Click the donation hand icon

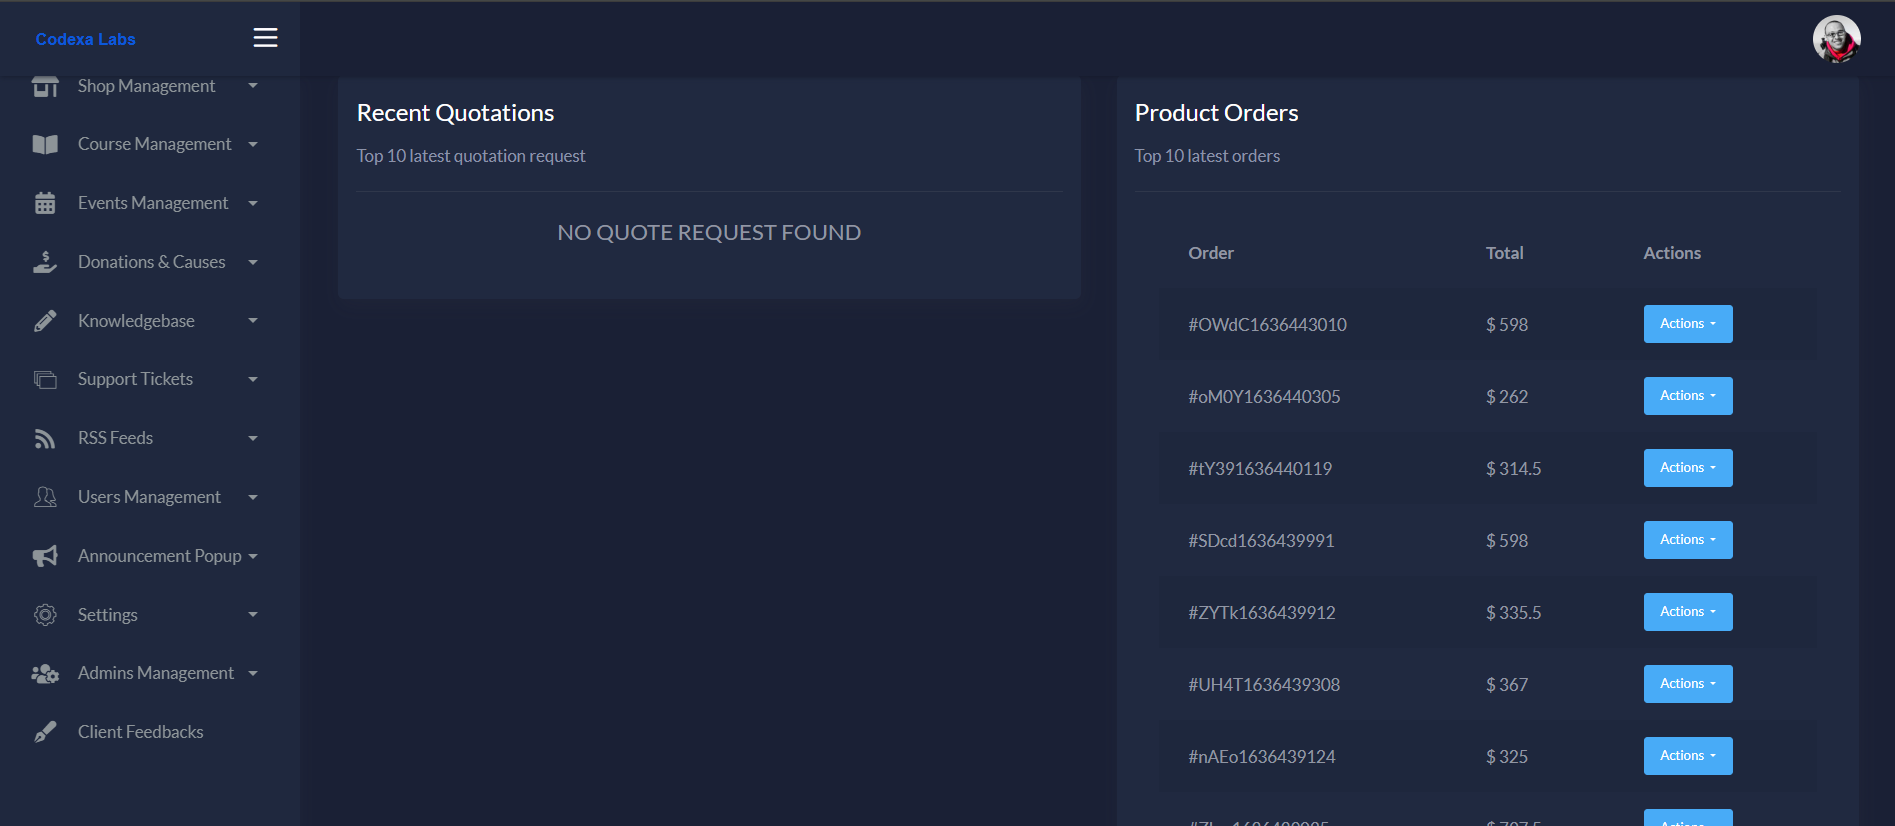pos(45,262)
